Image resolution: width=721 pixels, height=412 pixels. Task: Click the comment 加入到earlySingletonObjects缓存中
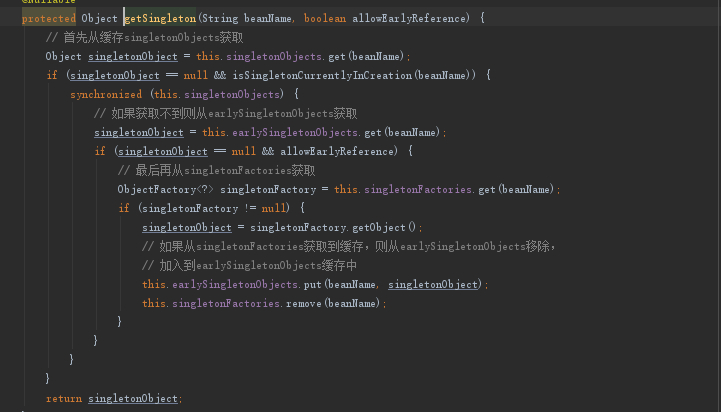tap(249, 265)
